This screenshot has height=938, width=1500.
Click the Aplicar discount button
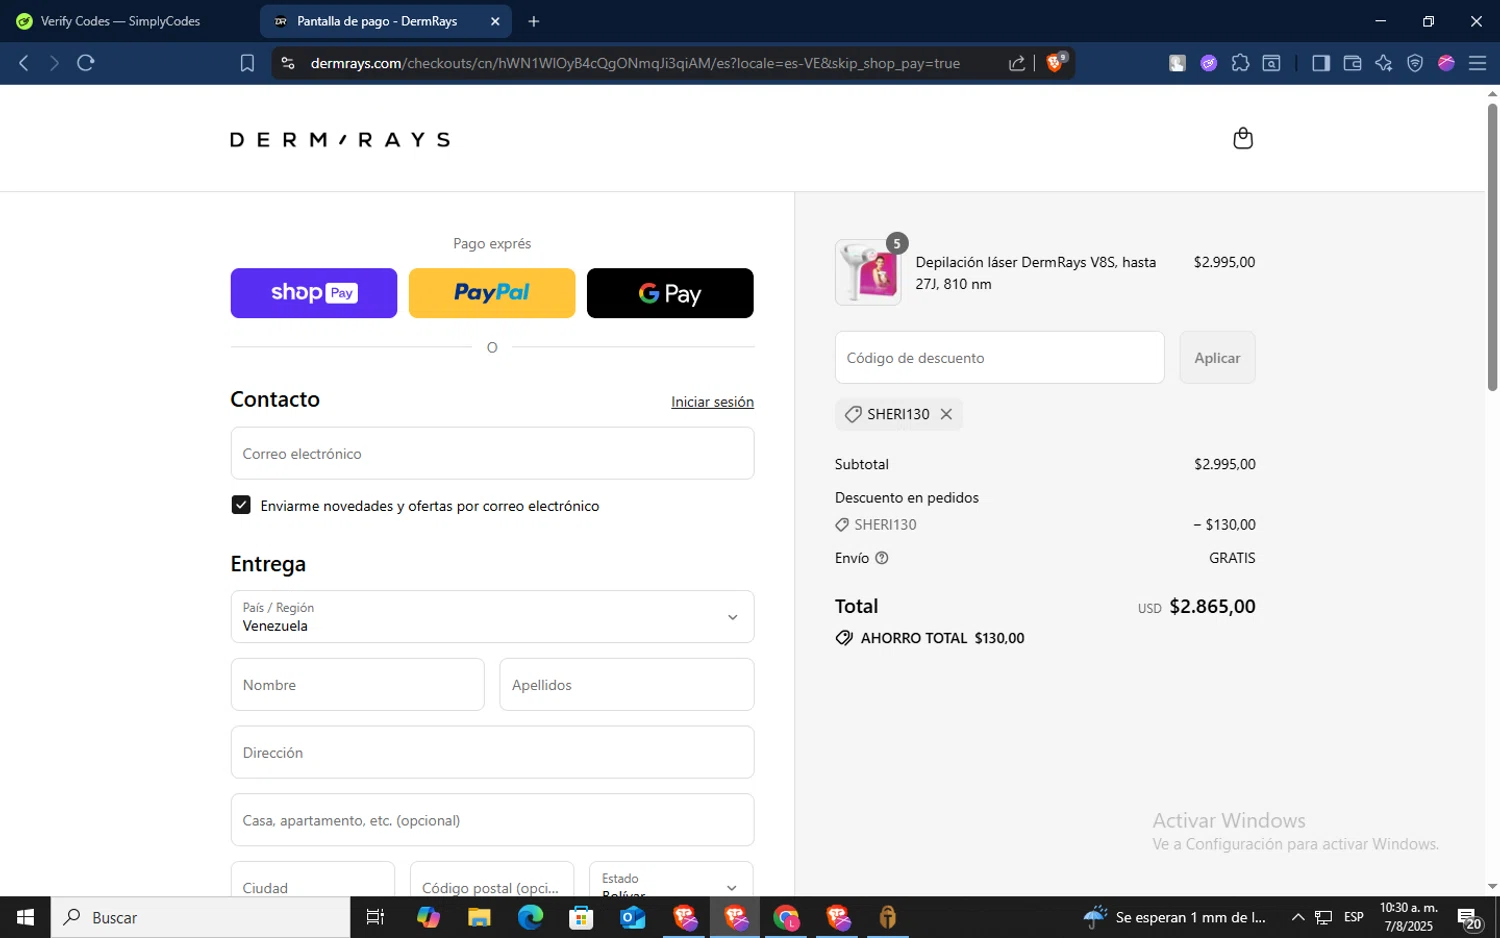[x=1217, y=358]
